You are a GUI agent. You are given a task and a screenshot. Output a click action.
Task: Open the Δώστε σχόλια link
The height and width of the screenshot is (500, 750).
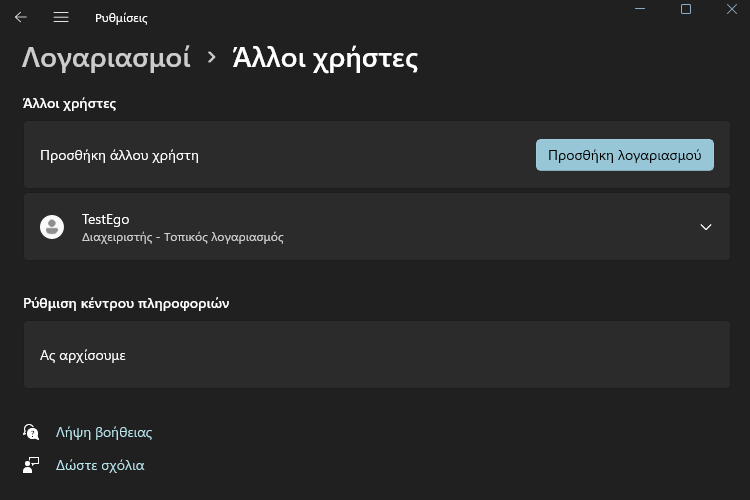point(100,465)
